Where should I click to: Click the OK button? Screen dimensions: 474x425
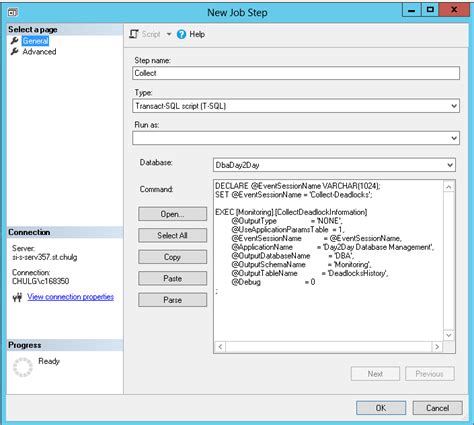pos(381,408)
